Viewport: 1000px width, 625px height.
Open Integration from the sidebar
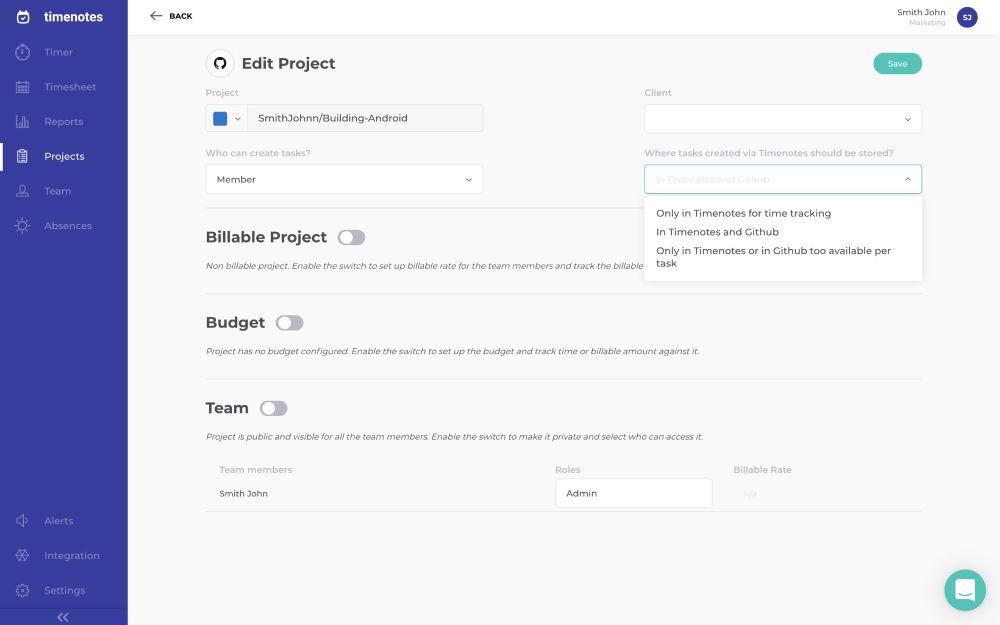pyautogui.click(x=71, y=555)
